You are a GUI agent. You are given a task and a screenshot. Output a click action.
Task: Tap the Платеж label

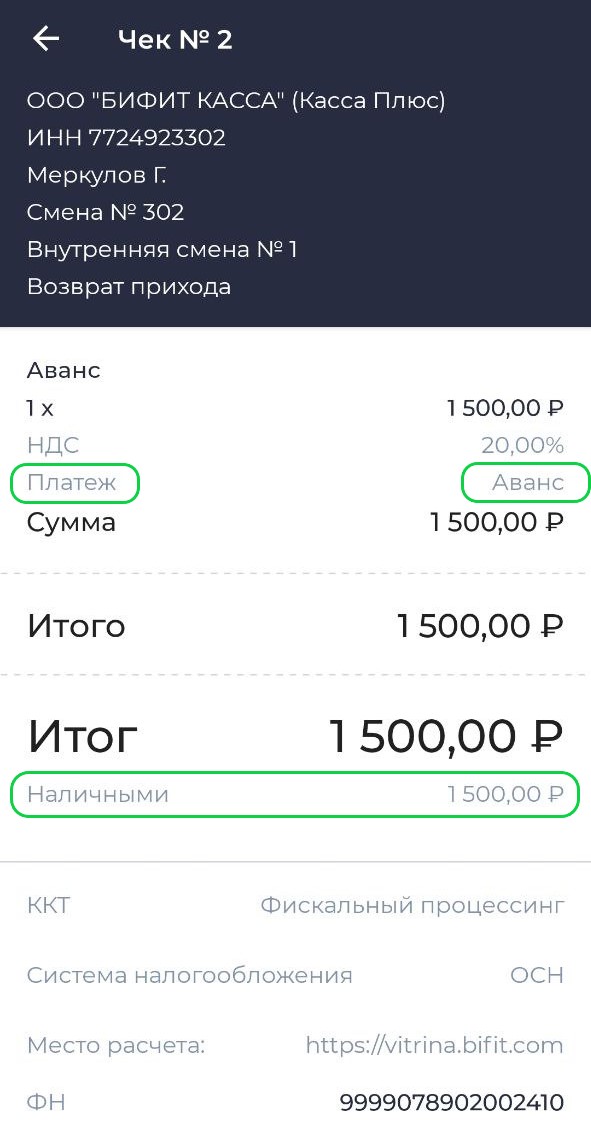pyautogui.click(x=72, y=483)
